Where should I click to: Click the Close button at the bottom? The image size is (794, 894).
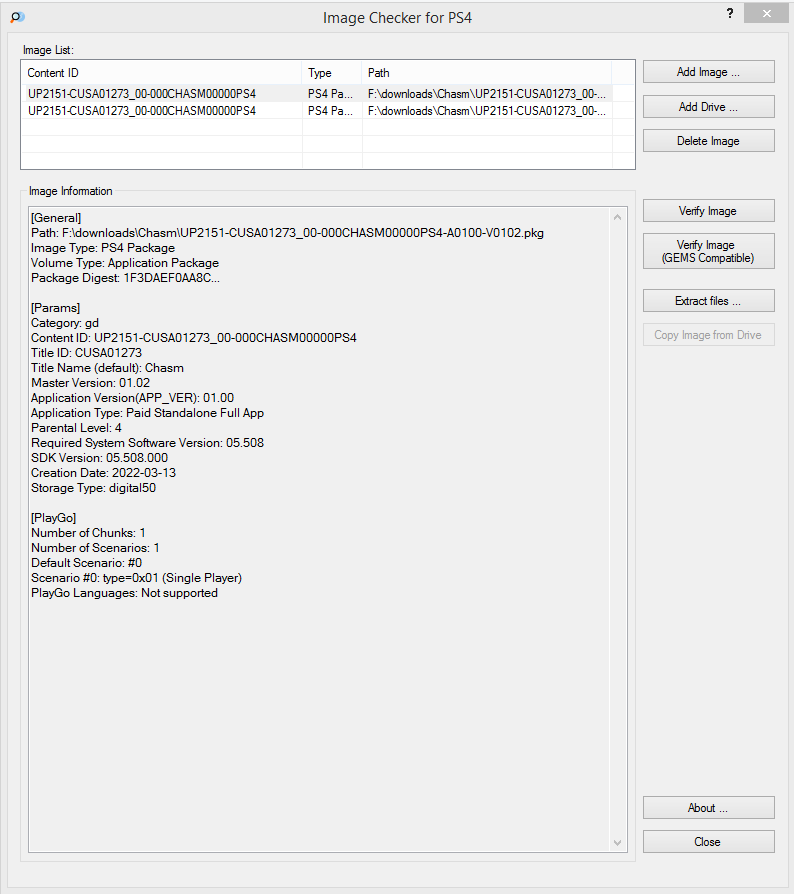tap(709, 842)
